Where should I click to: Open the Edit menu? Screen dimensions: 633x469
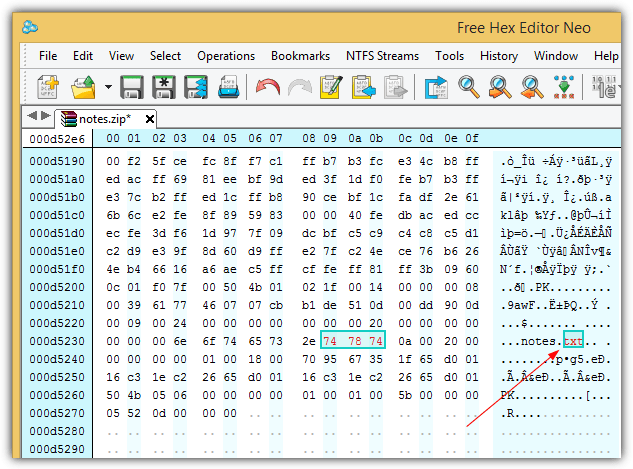coord(83,56)
